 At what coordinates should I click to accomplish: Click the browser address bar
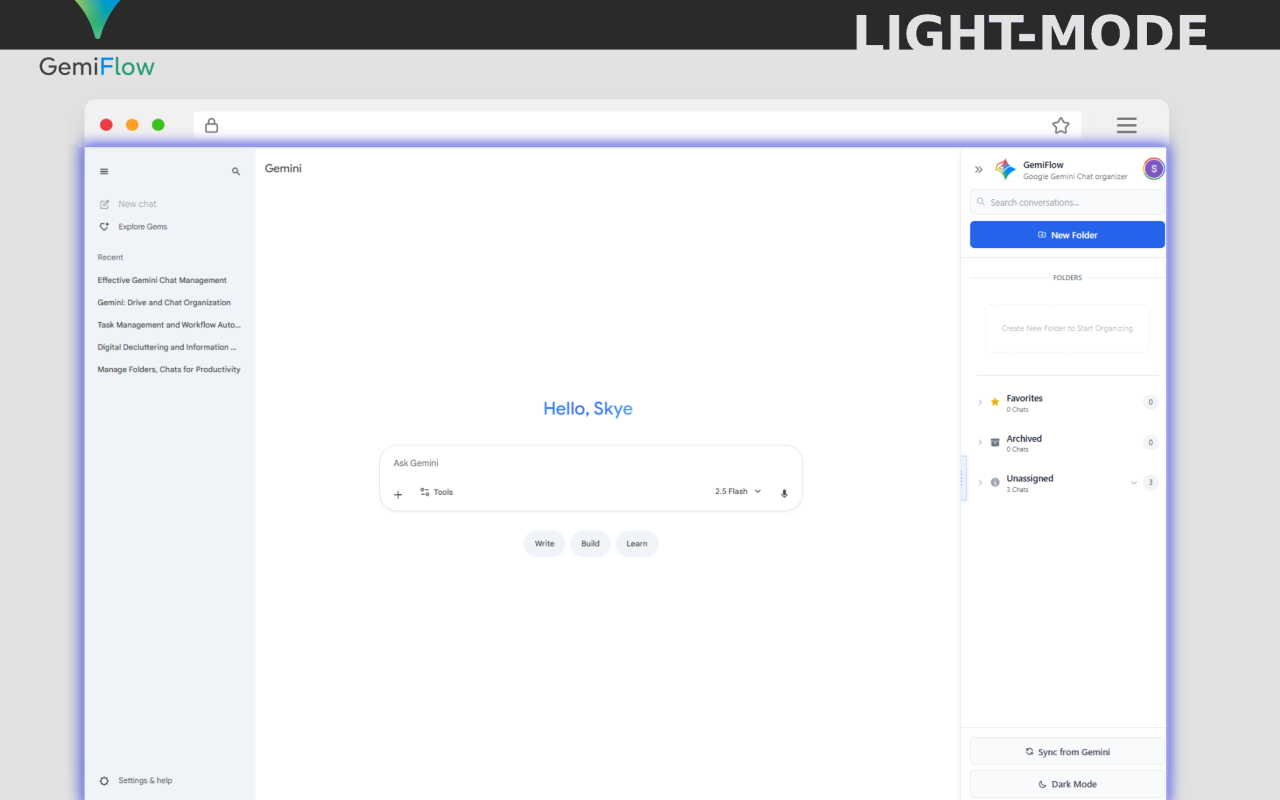click(637, 125)
